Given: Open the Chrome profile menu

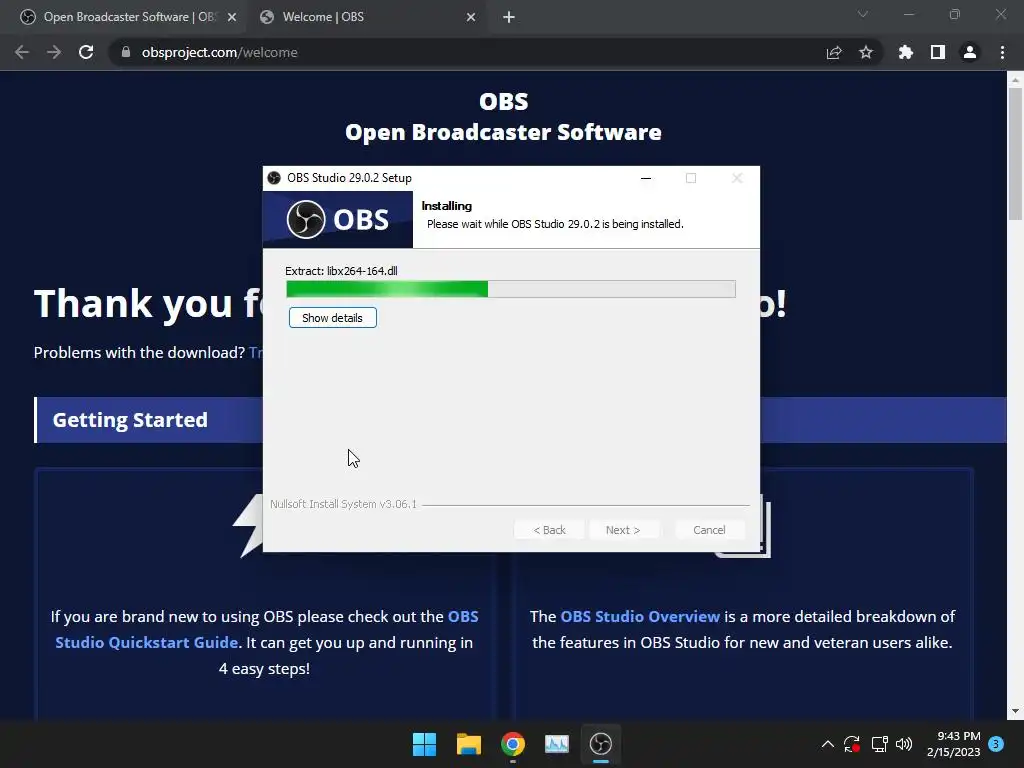Looking at the screenshot, I should [970, 52].
